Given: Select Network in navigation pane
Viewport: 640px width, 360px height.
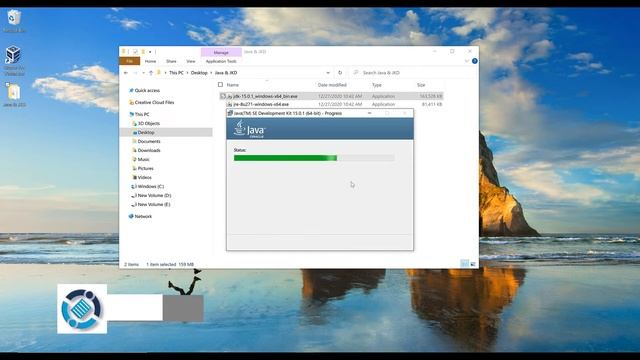Looking at the screenshot, I should 143,216.
